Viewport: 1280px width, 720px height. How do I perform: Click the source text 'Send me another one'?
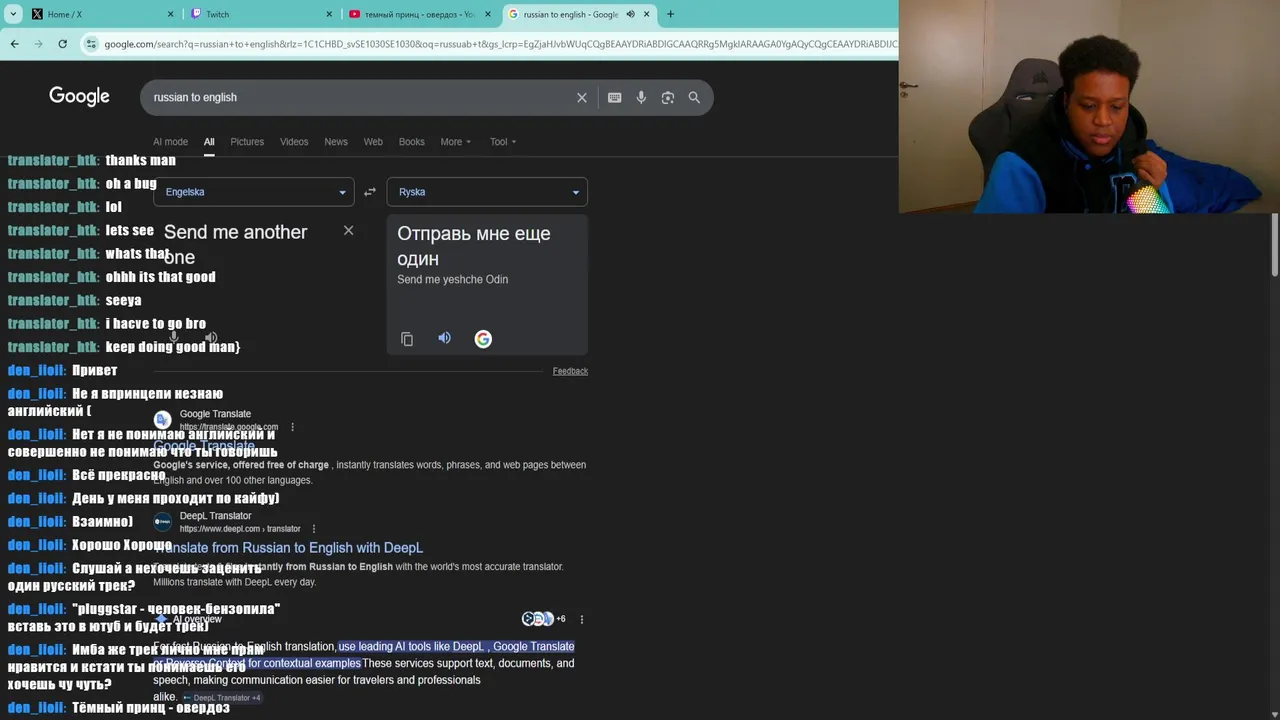click(235, 244)
